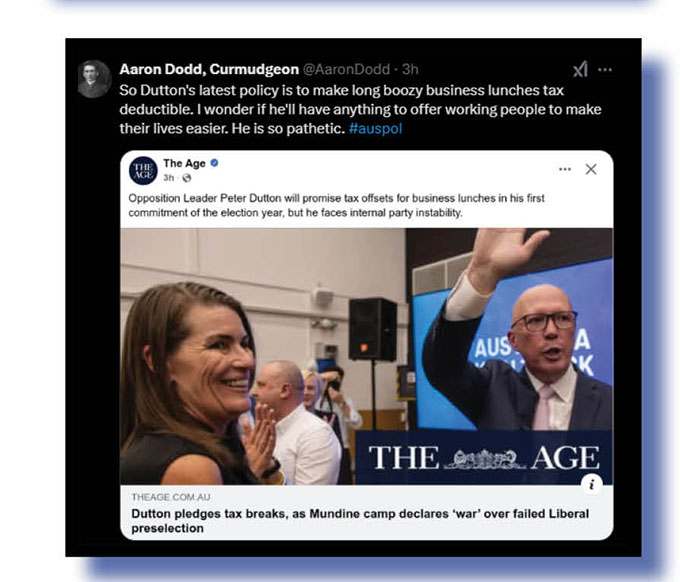Open the #auspol hashtag link
680x582 pixels.
pyautogui.click(x=376, y=128)
